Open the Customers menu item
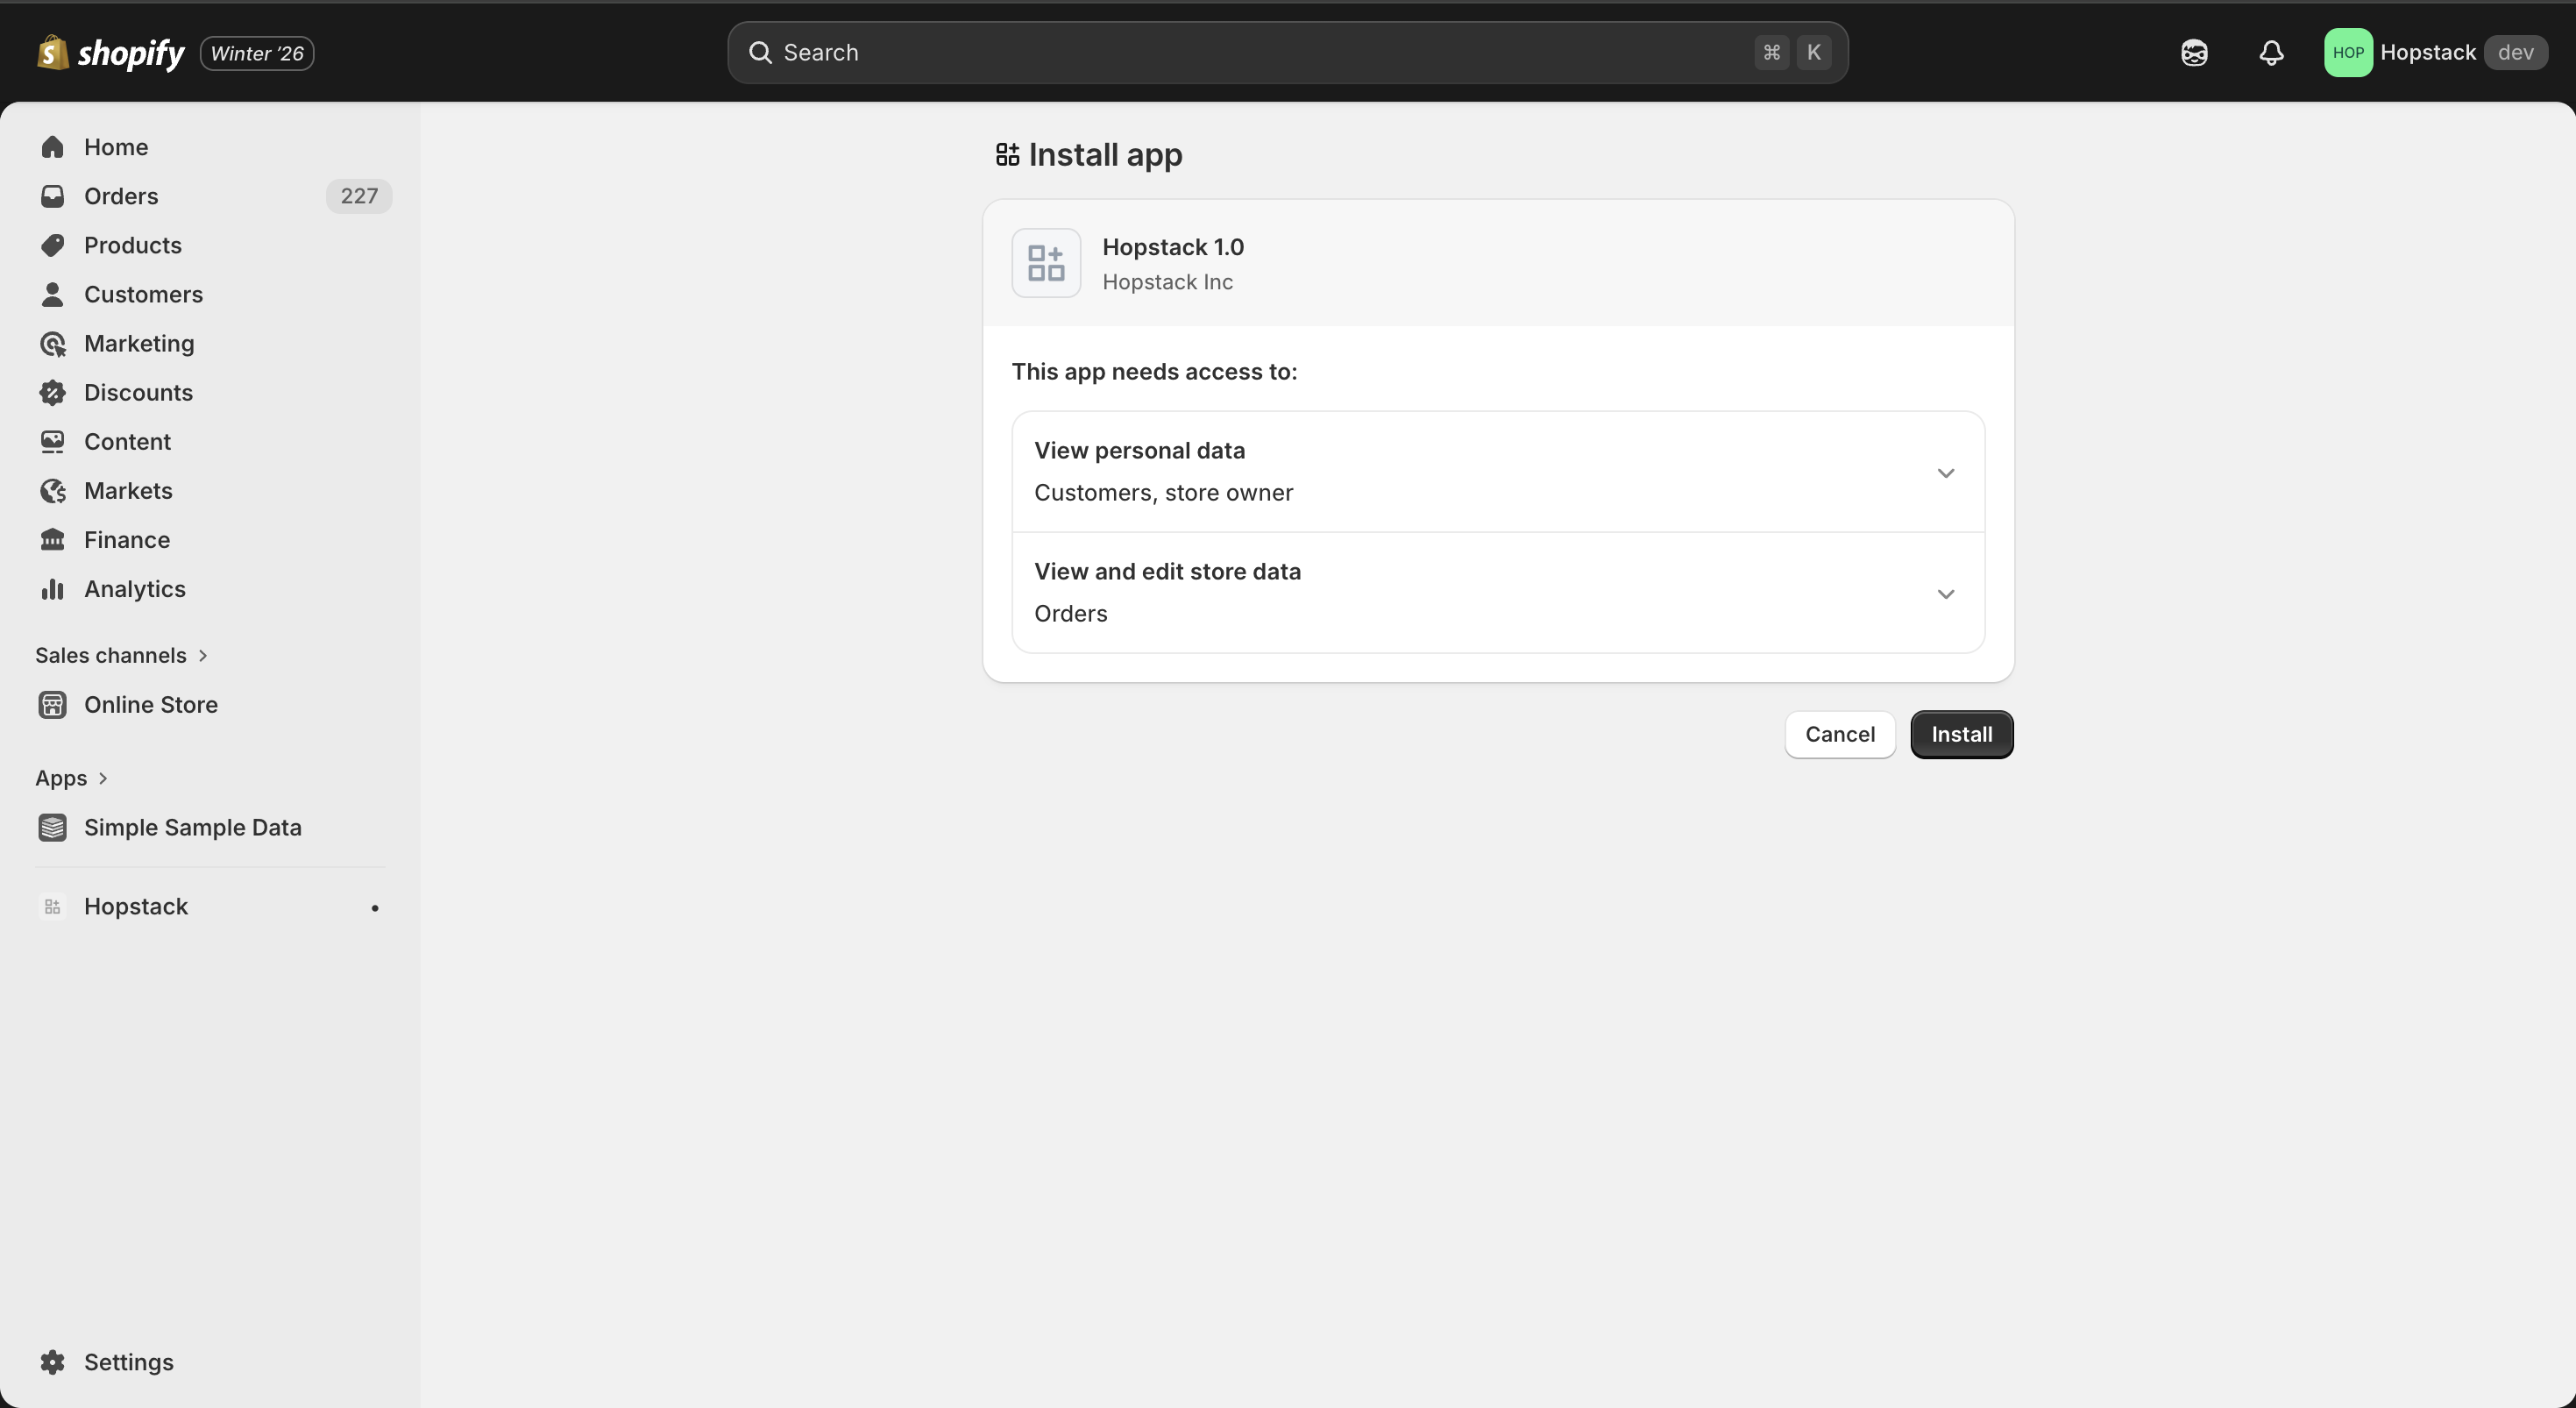Screen dimensions: 2576x1408 [x=143, y=294]
